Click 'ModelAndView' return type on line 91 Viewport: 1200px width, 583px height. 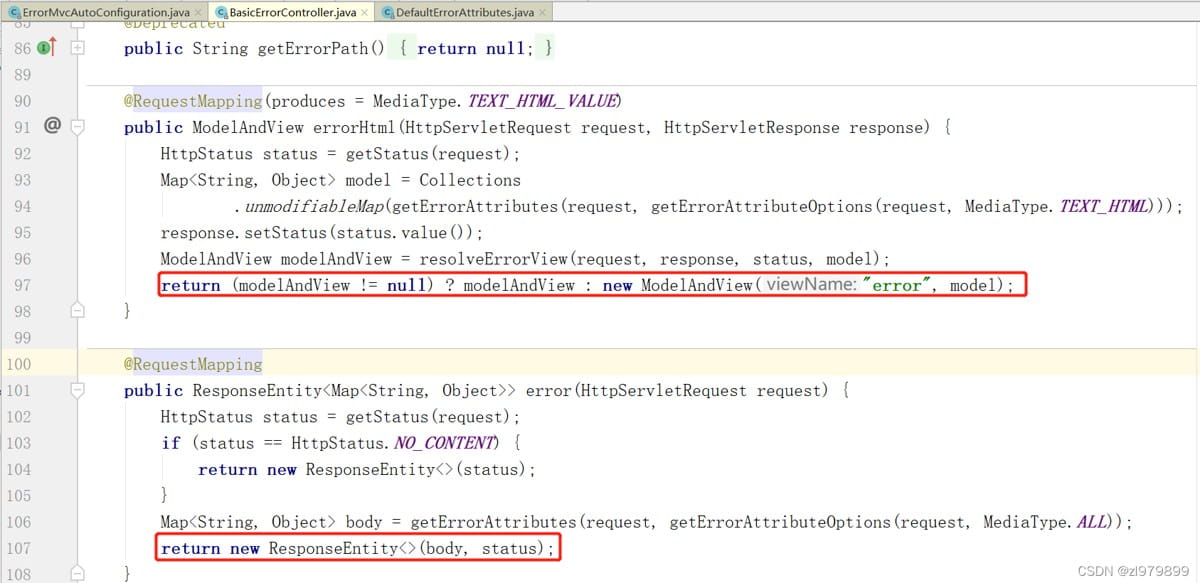point(248,127)
